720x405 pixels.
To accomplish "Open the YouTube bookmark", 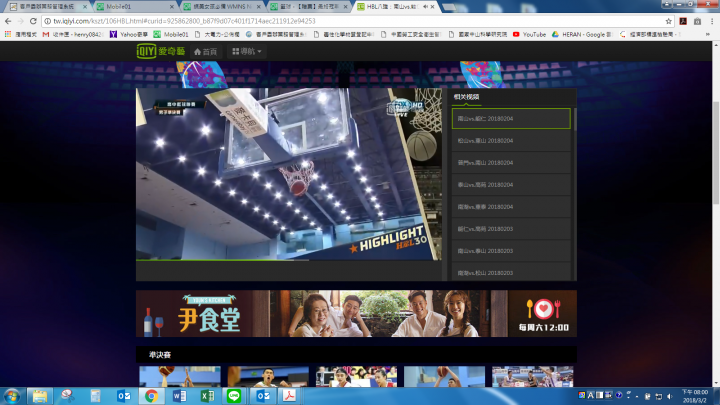I will pos(529,34).
